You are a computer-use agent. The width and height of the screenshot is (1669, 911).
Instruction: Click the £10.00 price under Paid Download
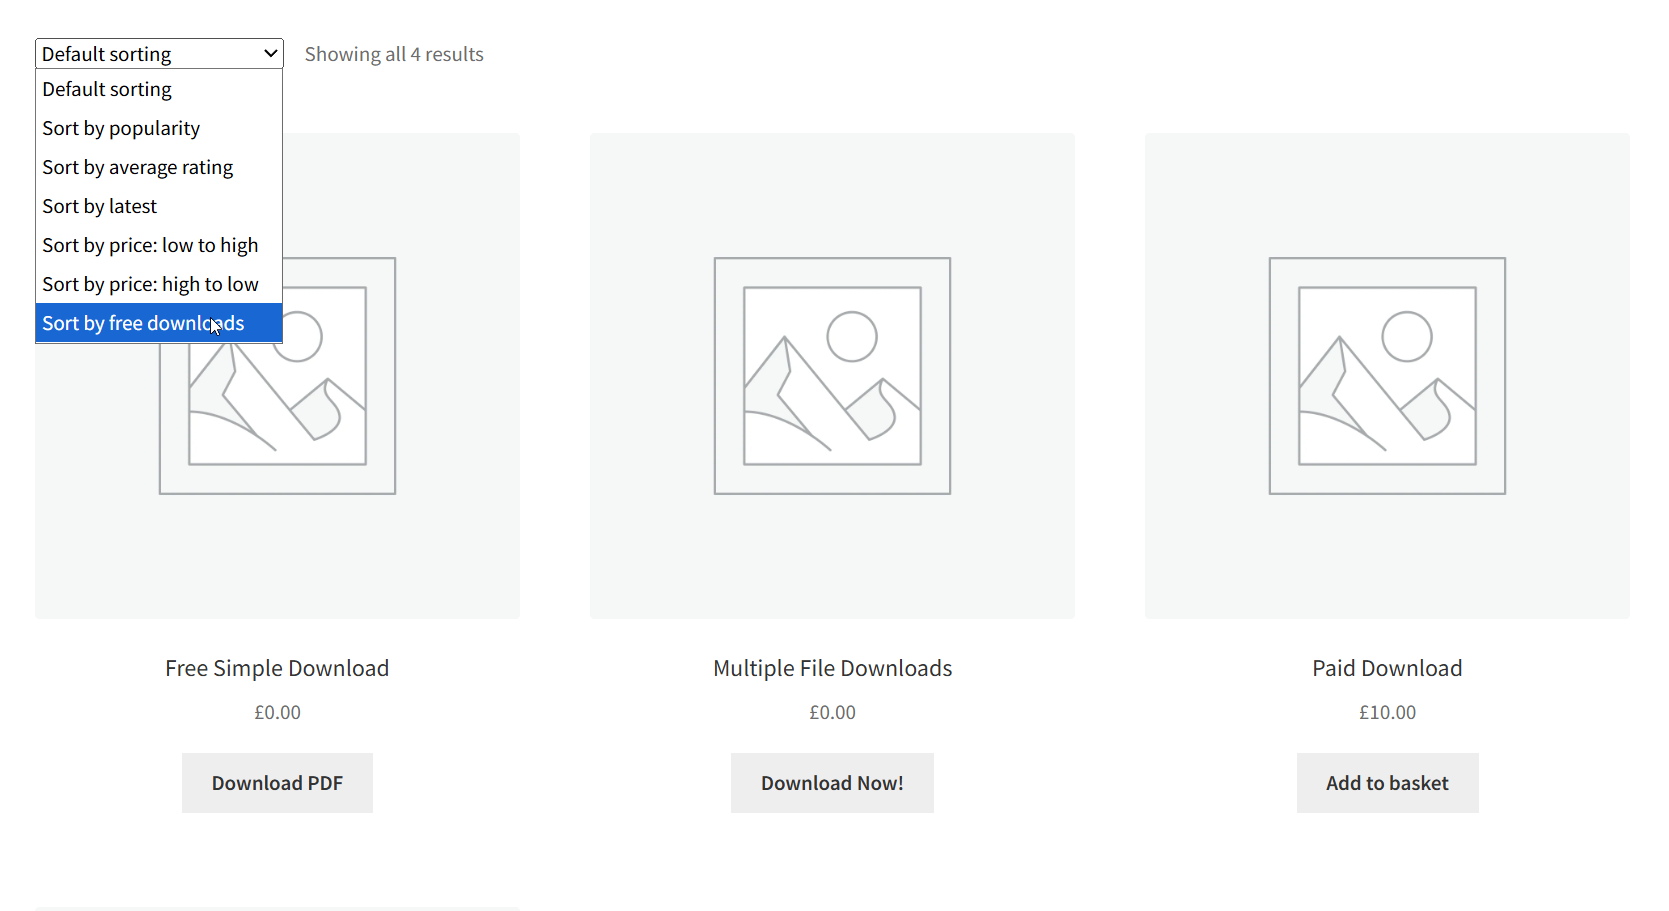[x=1387, y=712]
